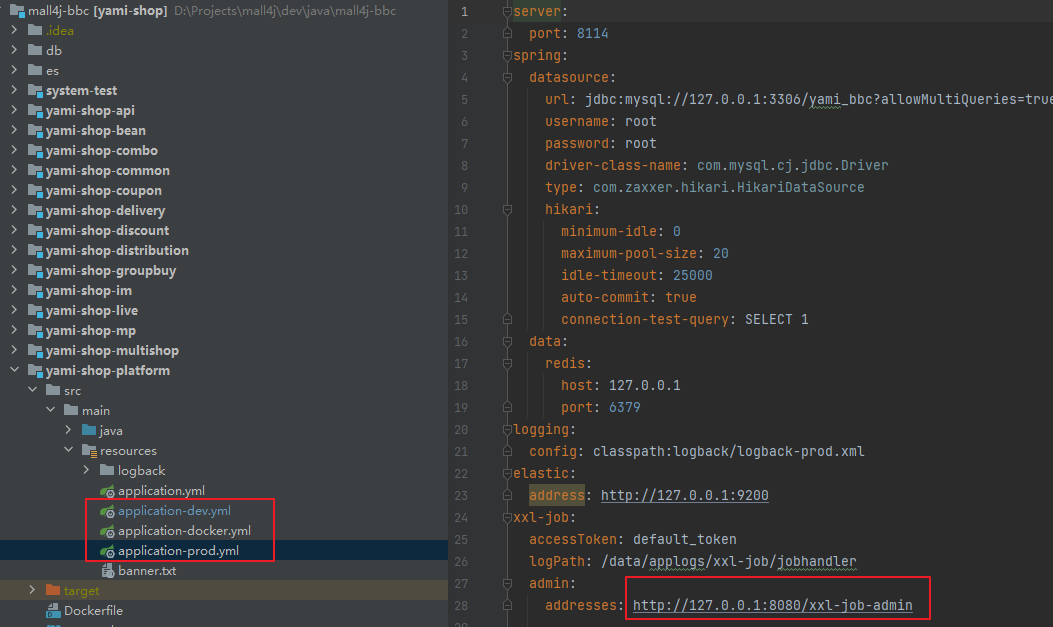Select the yami-shop-distribution module
This screenshot has width=1053, height=627.
pyautogui.click(x=117, y=251)
